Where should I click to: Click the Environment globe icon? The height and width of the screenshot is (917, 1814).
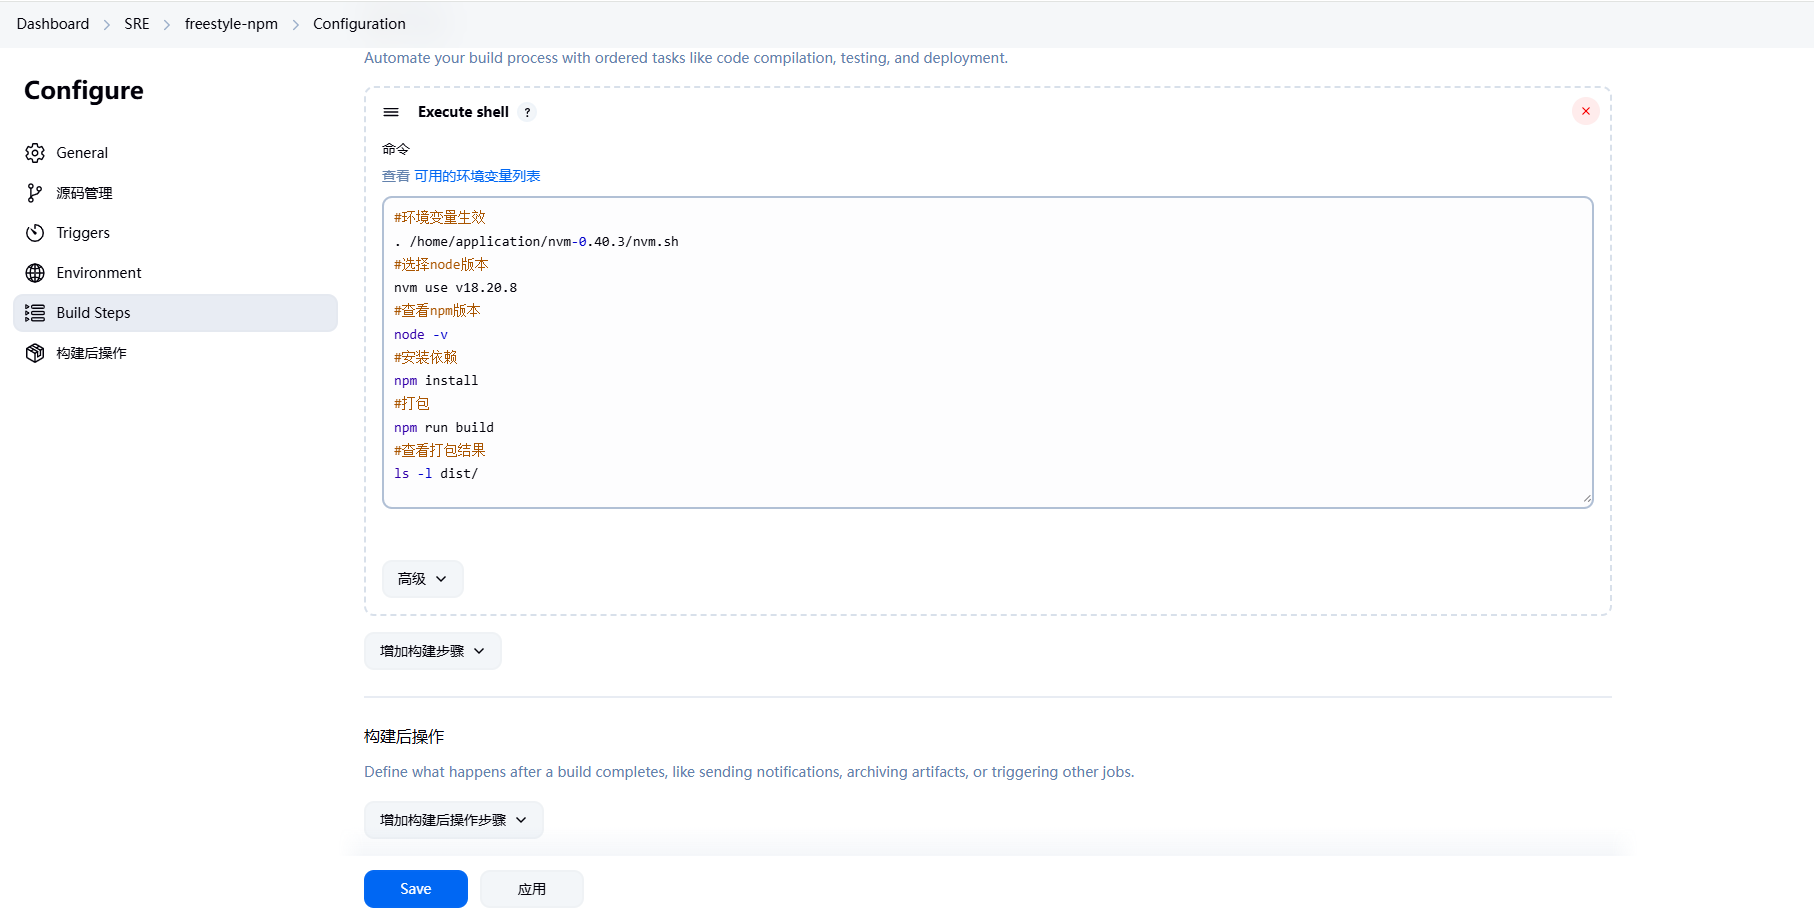(35, 273)
